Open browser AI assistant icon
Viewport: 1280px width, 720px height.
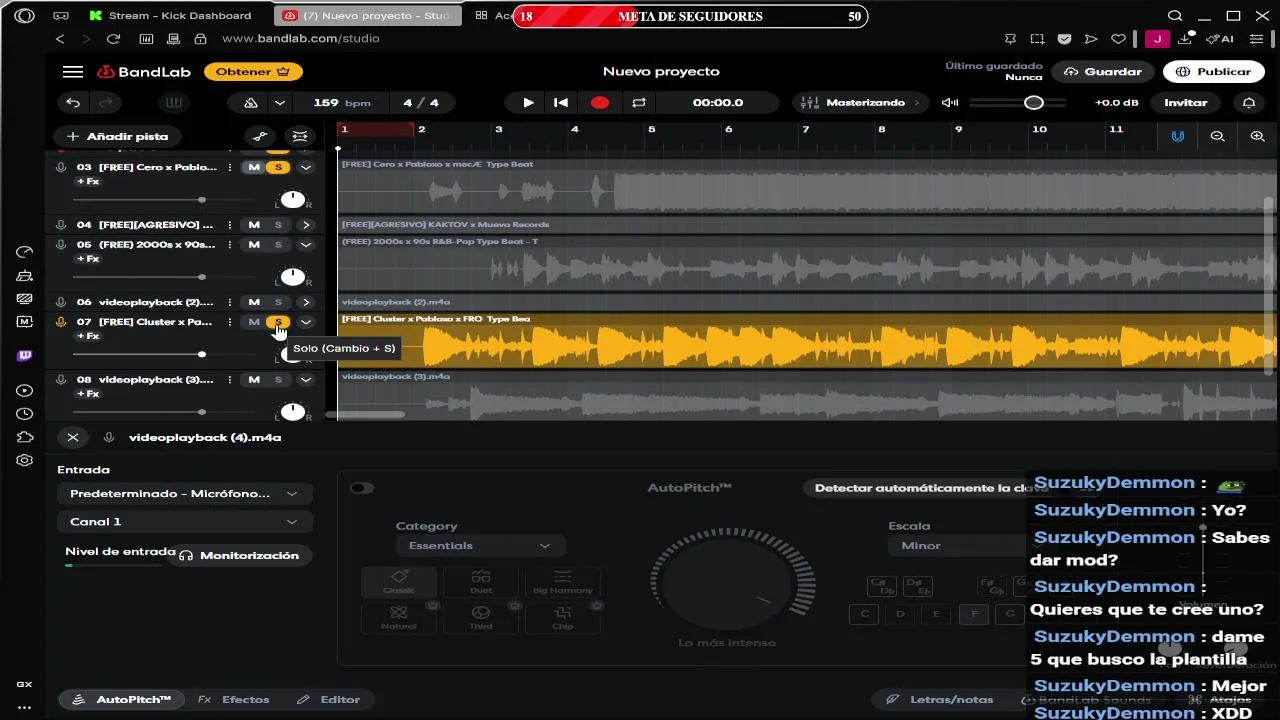tap(1220, 39)
